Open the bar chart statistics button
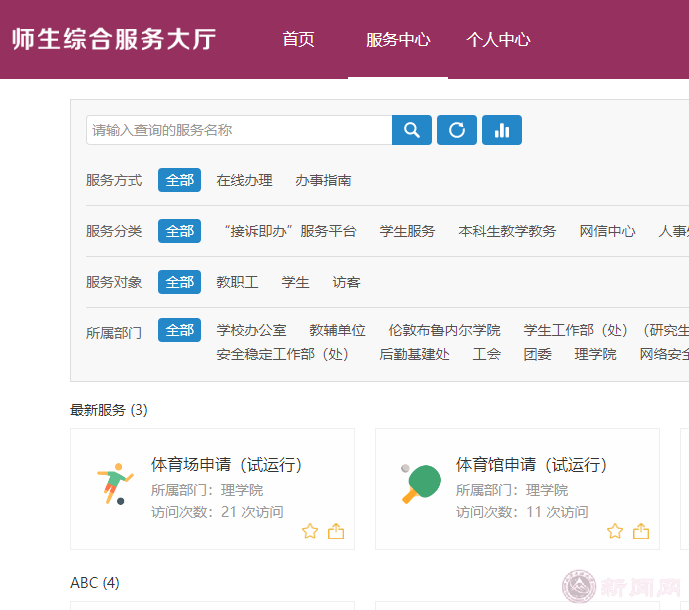The image size is (689, 610). [502, 130]
